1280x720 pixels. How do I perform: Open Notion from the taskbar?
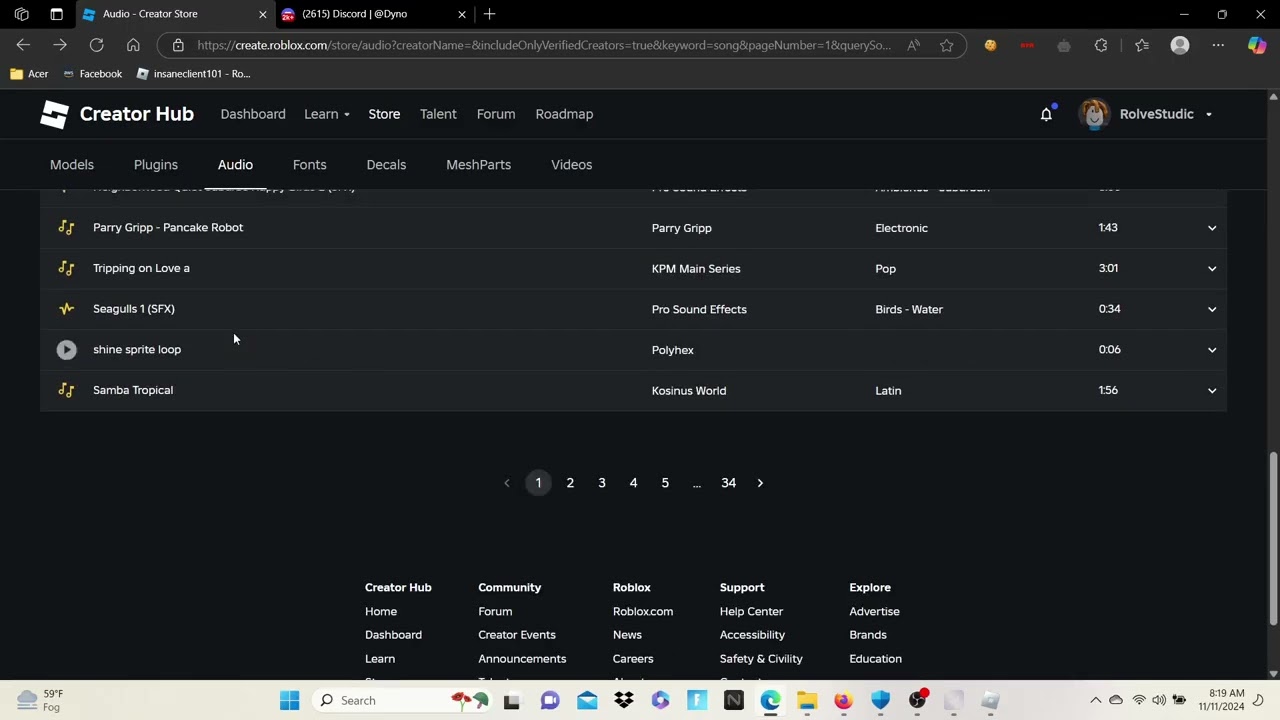[733, 700]
